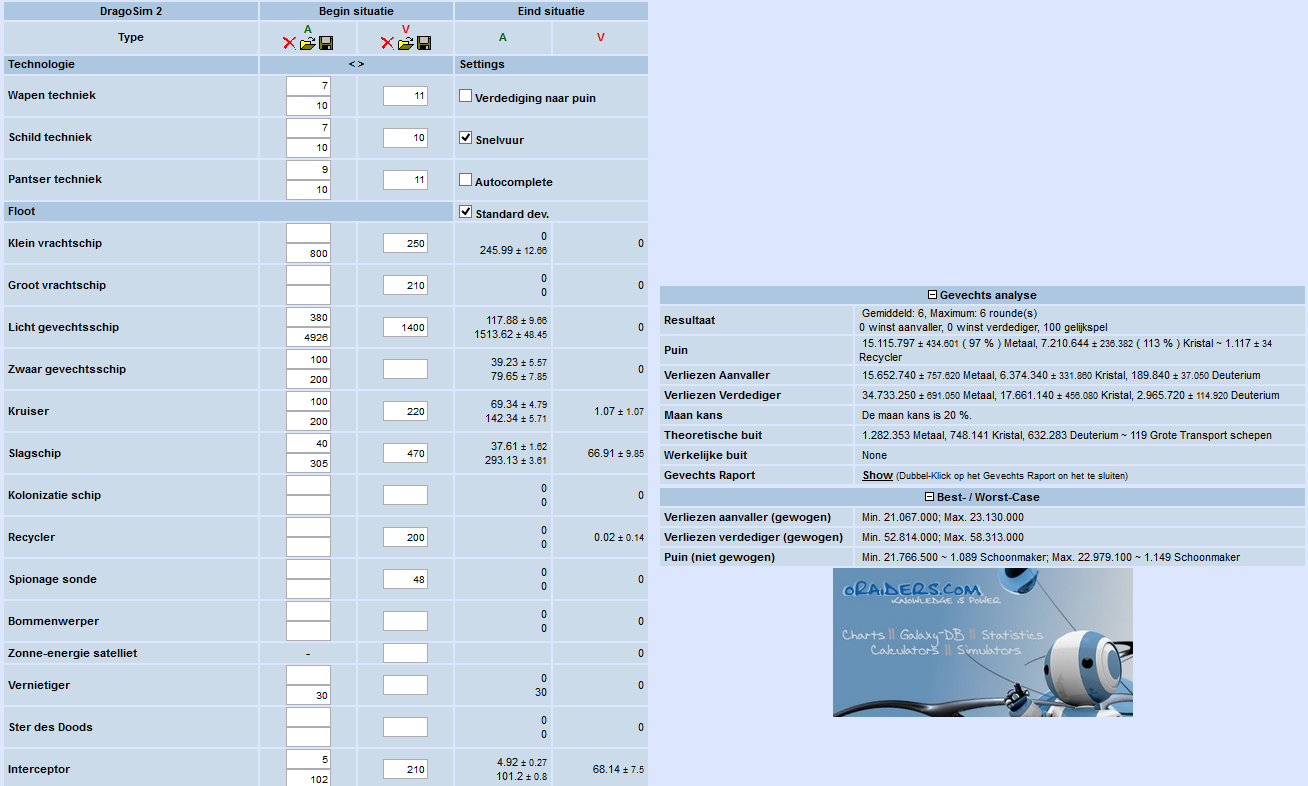
Task: Edit defender Schild techniek field showing 10
Action: click(405, 138)
